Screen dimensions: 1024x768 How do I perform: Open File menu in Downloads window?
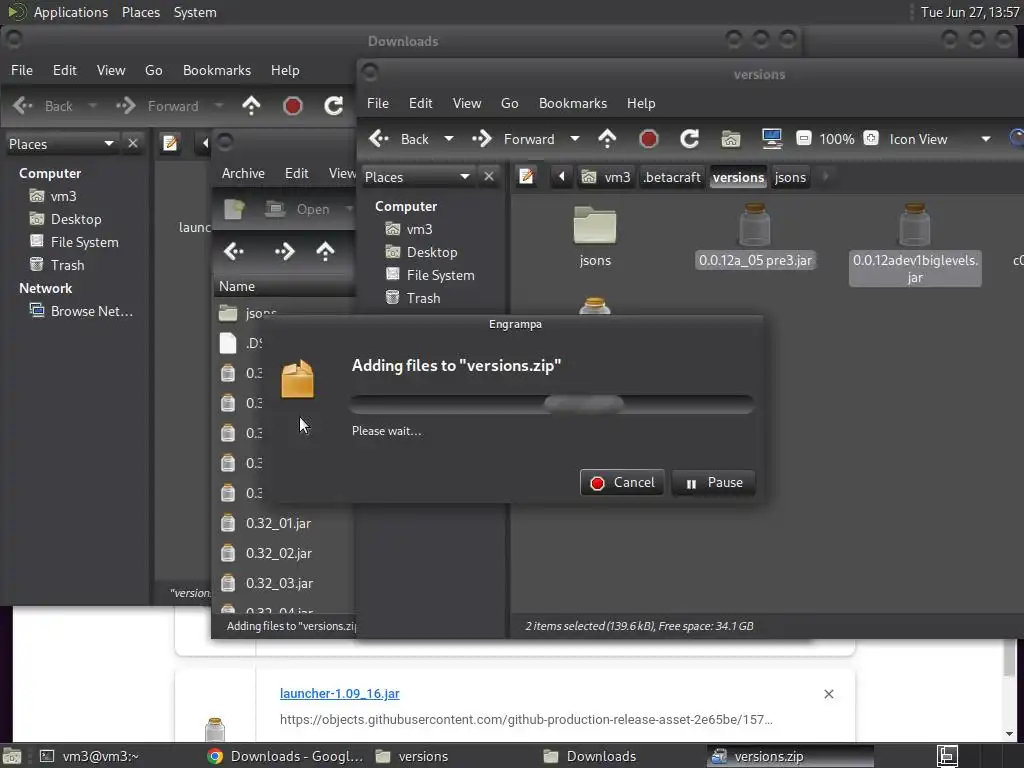tap(22, 70)
